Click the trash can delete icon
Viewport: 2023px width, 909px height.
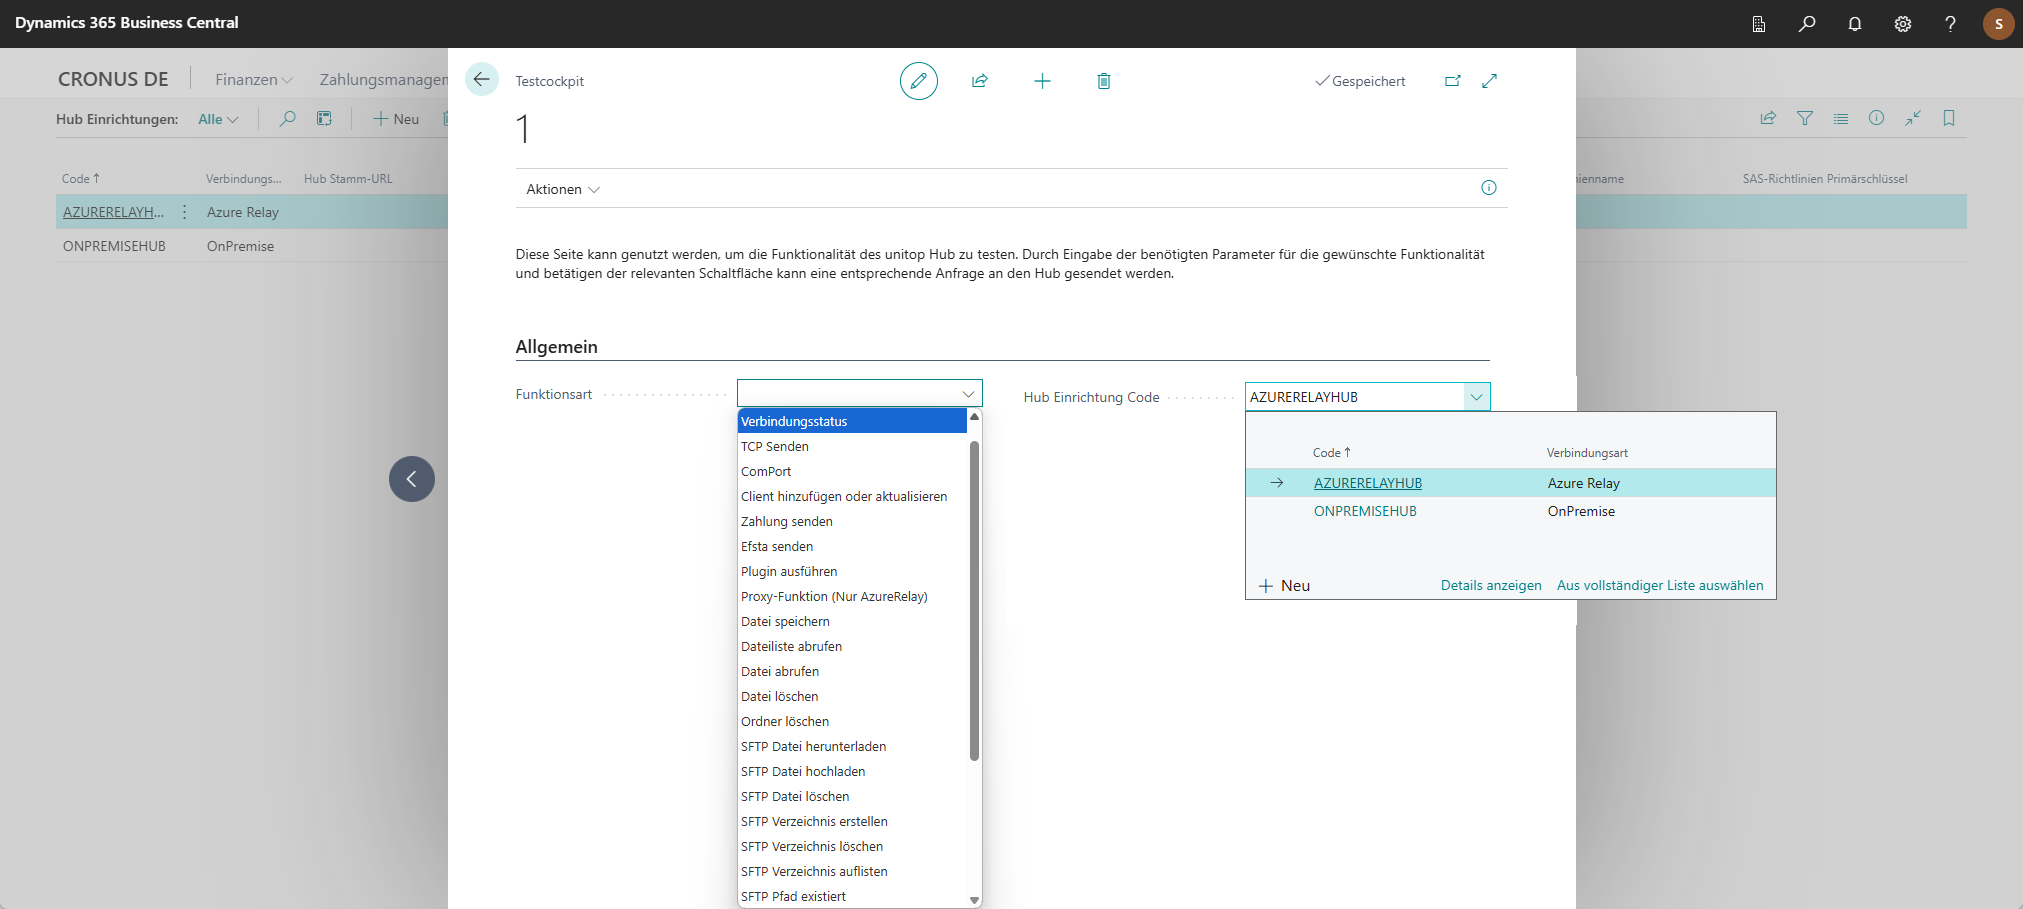1104,81
